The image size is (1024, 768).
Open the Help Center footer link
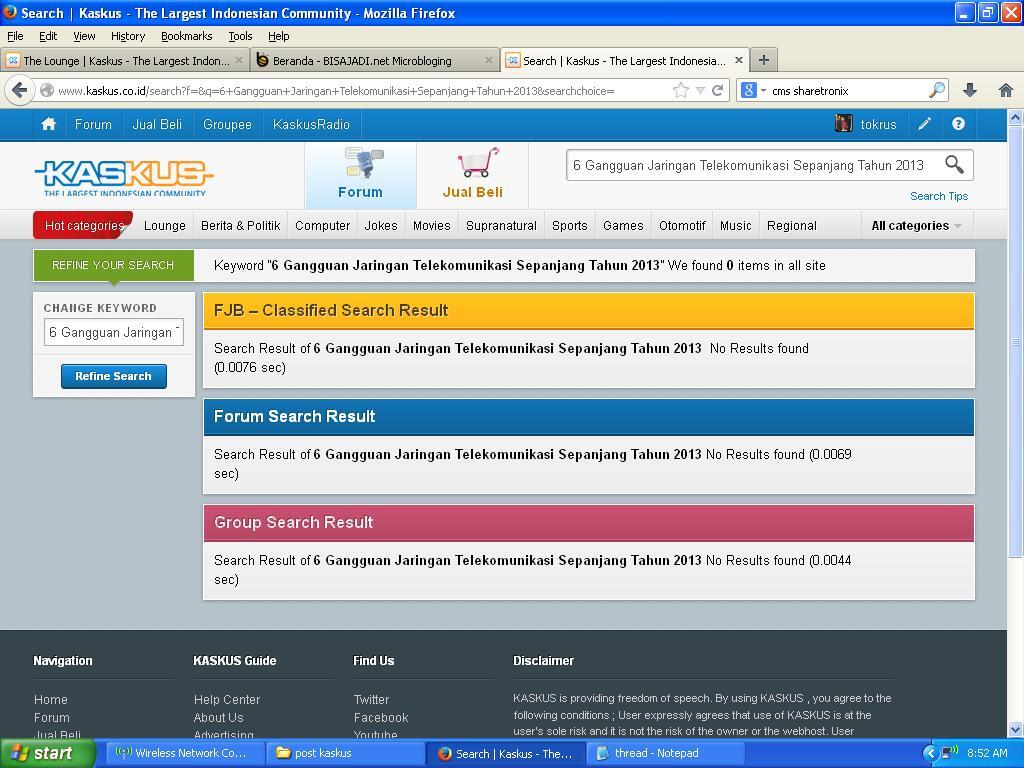[x=227, y=699]
